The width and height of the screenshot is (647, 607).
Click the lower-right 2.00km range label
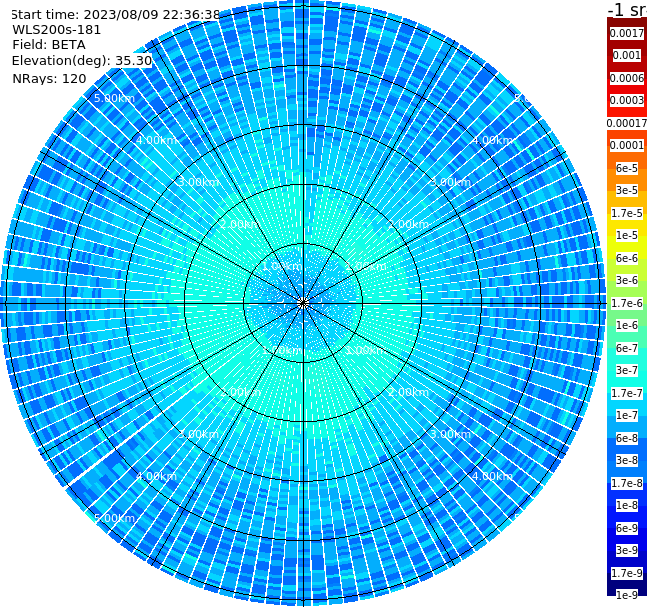[x=408, y=392]
